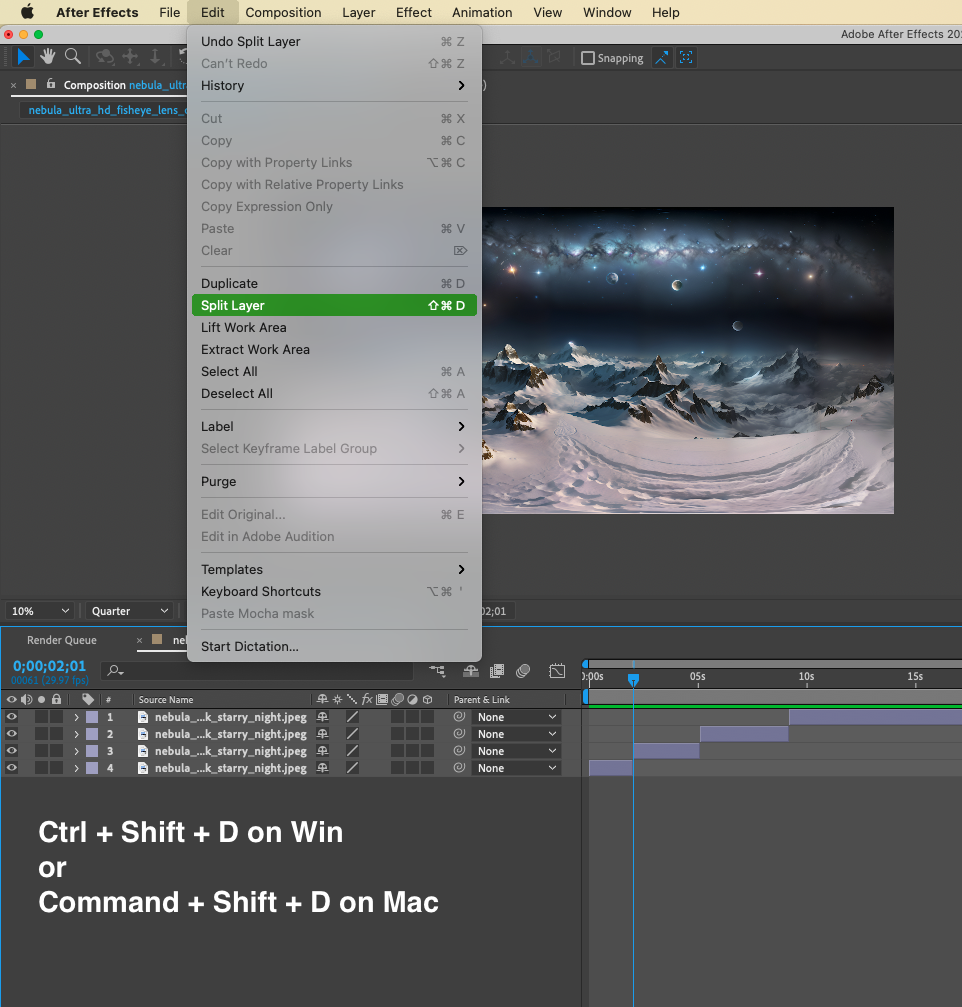The height and width of the screenshot is (1007, 962).
Task: Click the composition flowchart icon in timeline
Action: coord(437,671)
